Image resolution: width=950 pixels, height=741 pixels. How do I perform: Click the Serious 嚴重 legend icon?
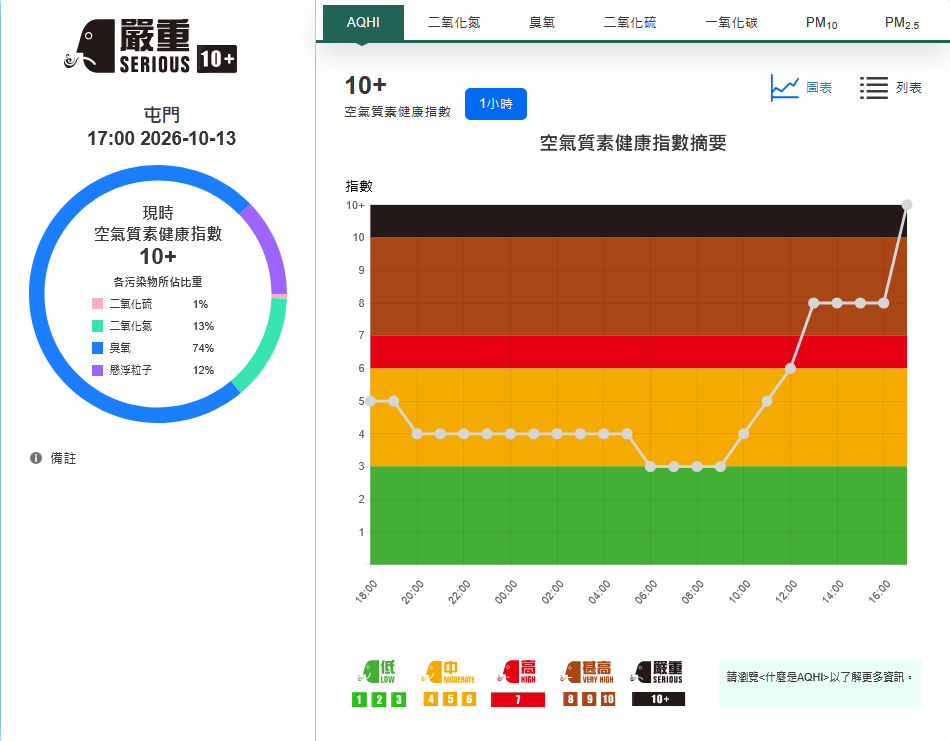(x=657, y=672)
